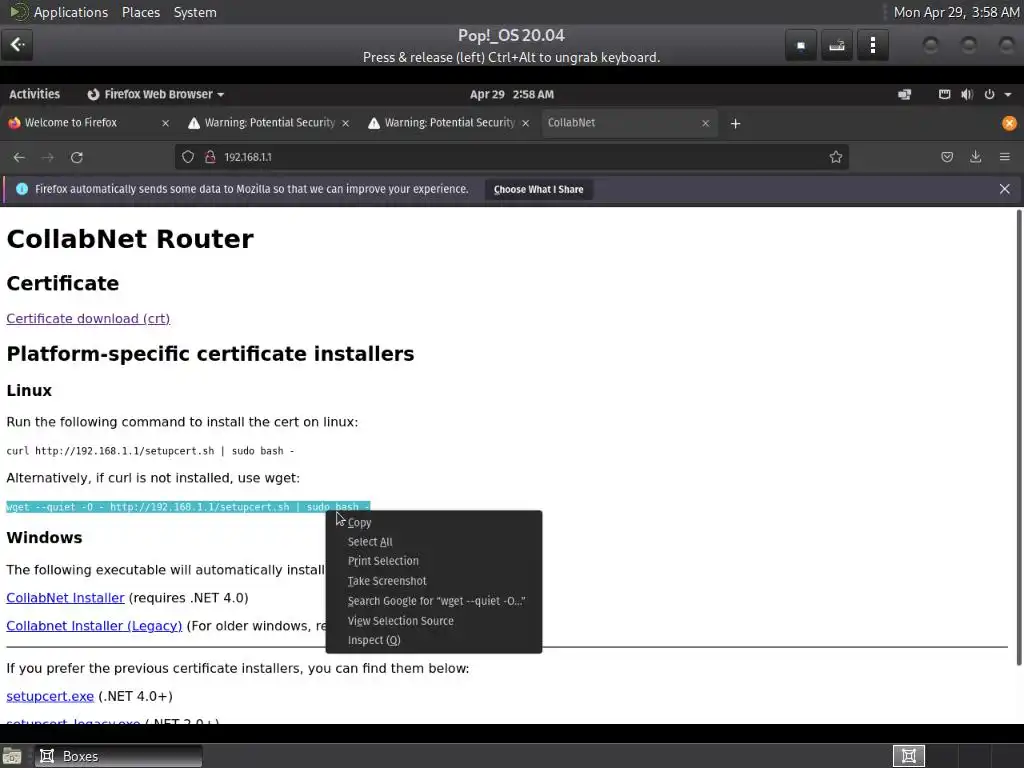Click the page vertical scrollbar
This screenshot has height=768, width=1024.
1019,438
